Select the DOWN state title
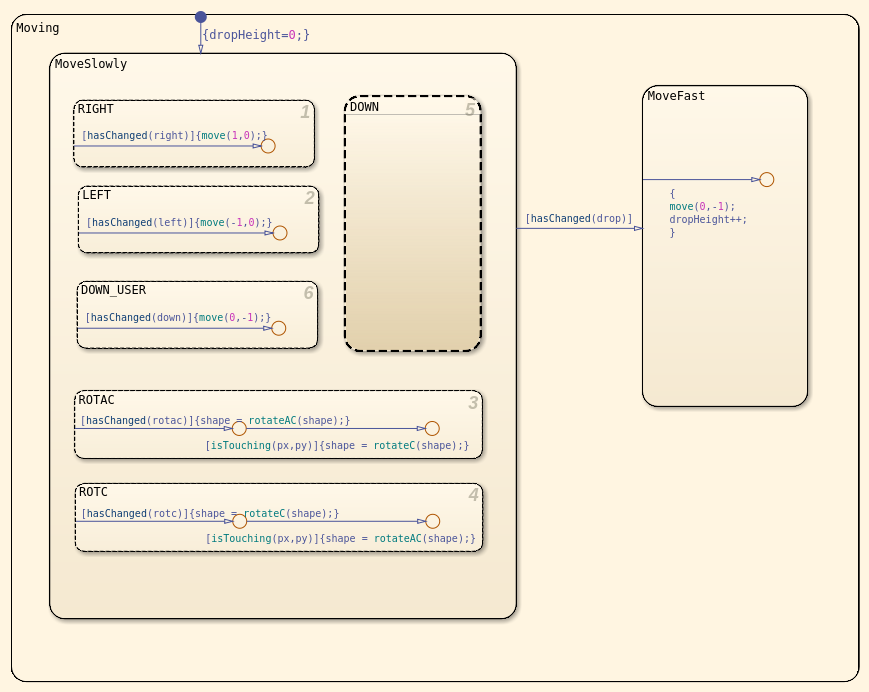 click(364, 107)
